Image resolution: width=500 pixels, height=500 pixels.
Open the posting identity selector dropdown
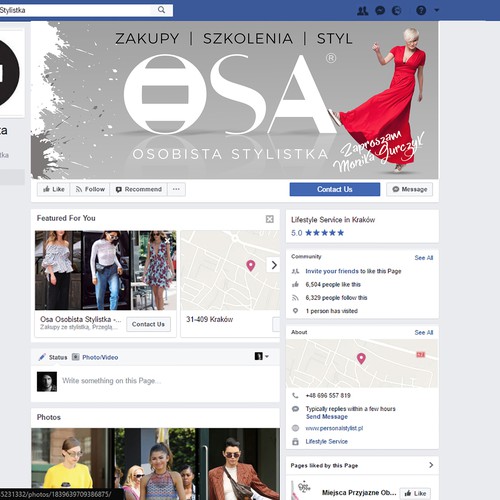click(x=262, y=356)
